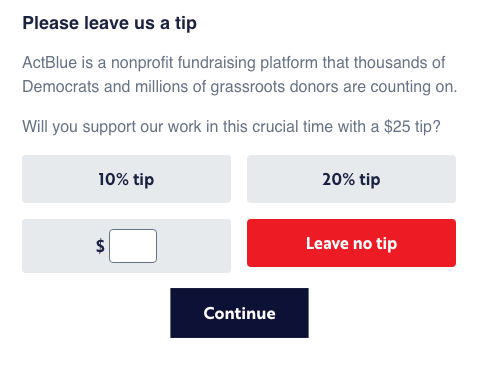This screenshot has height=367, width=478.
Task: Tap the '20% tip' label text
Action: 351,180
